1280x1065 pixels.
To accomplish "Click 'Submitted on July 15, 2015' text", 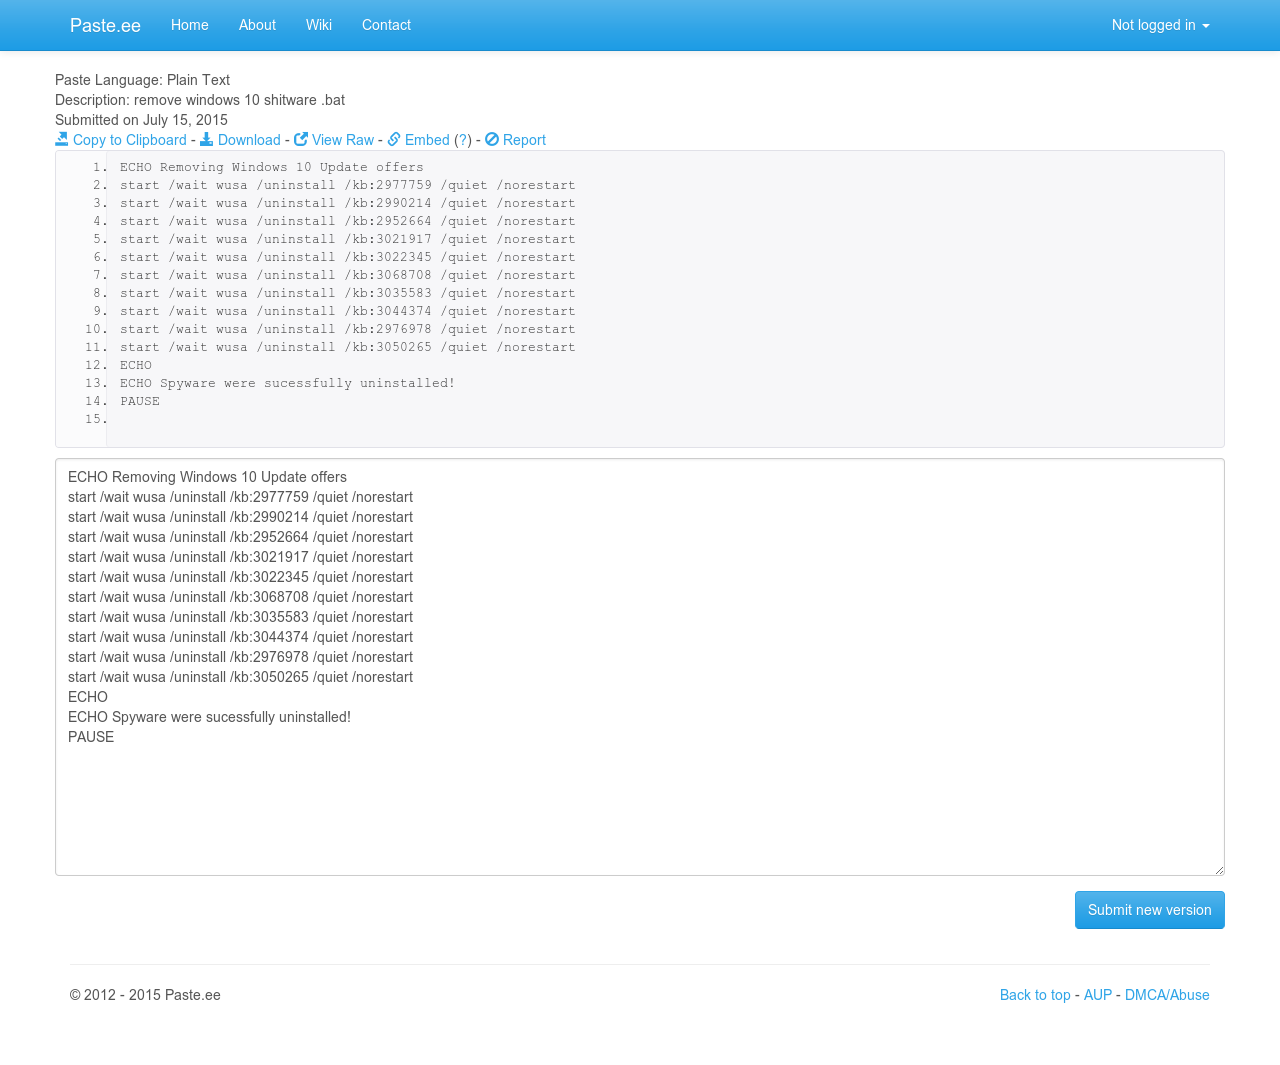I will pyautogui.click(x=141, y=120).
